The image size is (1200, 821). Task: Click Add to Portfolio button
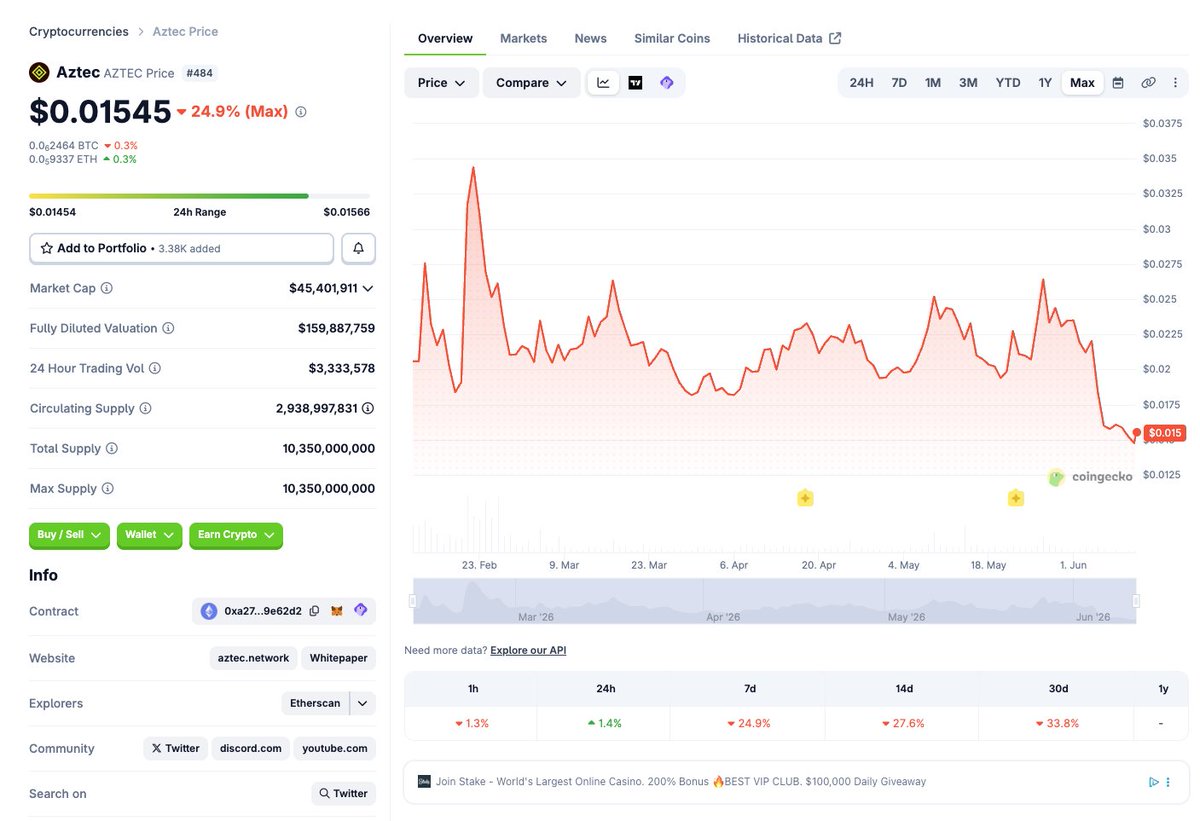click(181, 248)
